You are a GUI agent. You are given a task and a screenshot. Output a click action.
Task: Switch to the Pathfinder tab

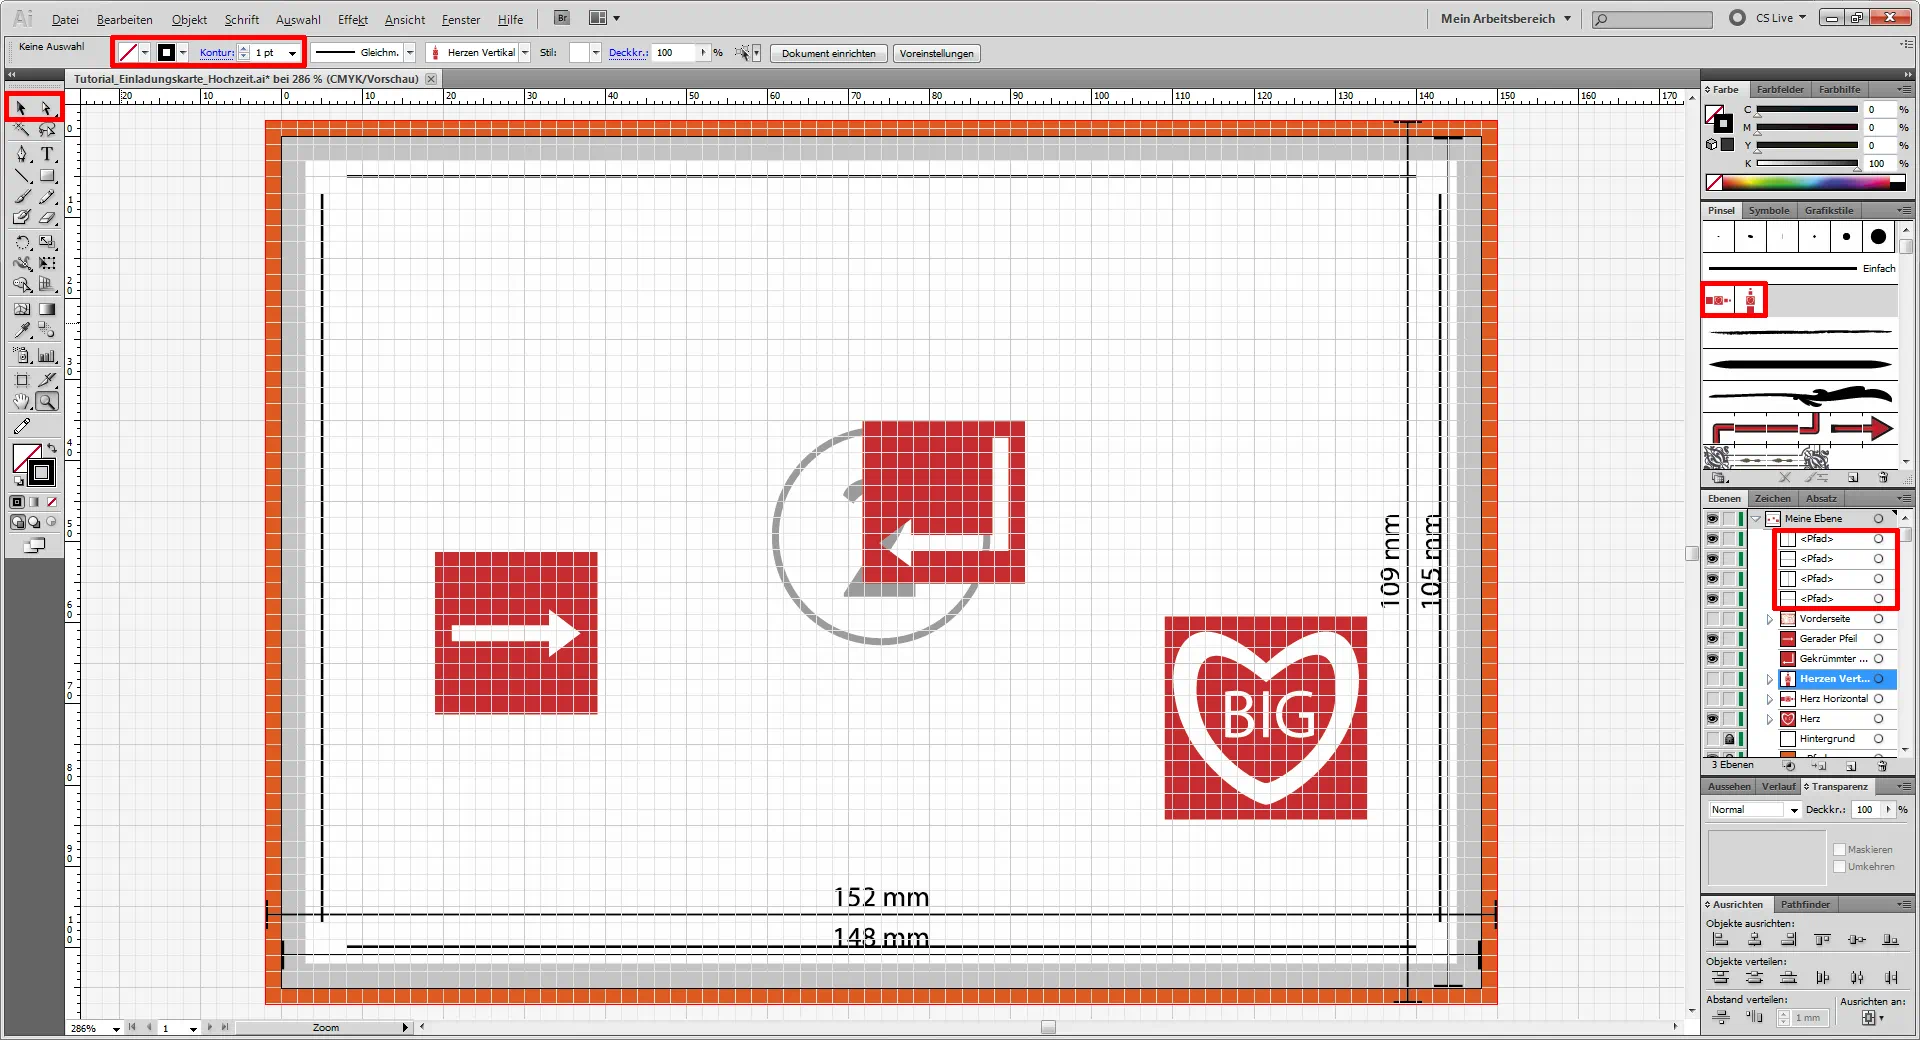(1804, 904)
